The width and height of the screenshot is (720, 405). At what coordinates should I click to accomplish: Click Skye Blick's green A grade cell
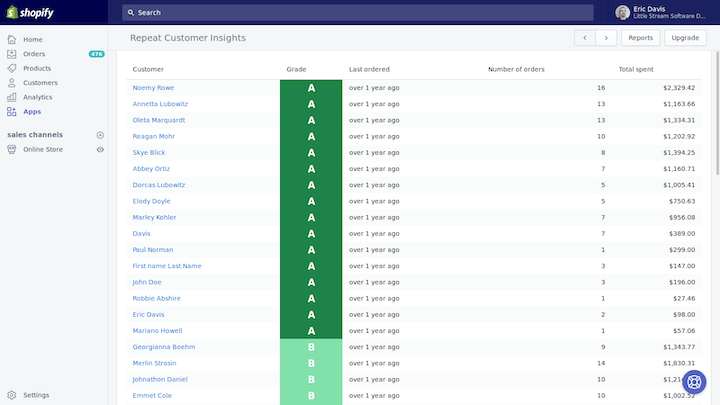click(x=311, y=153)
